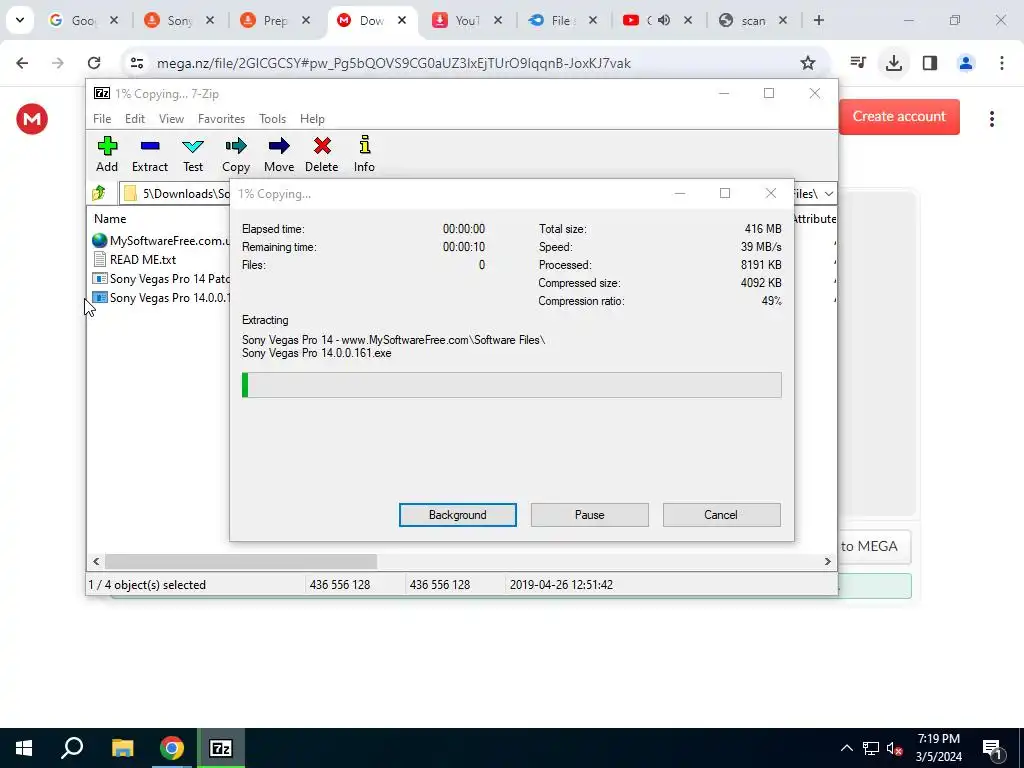Bookmark this page with the star icon

808,63
